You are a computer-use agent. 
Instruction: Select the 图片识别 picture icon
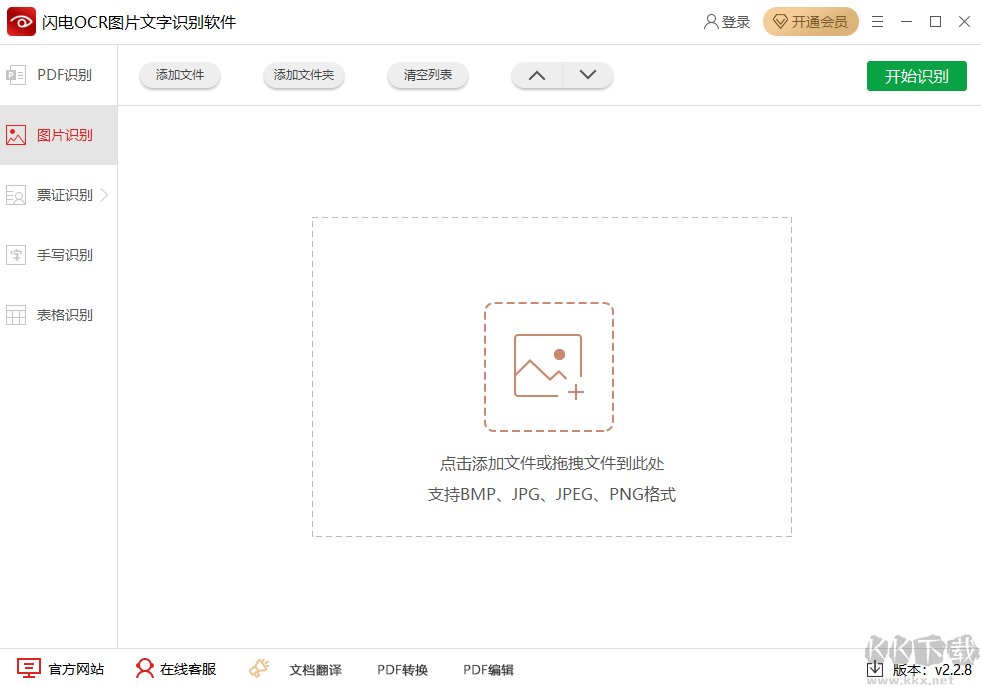(x=16, y=135)
